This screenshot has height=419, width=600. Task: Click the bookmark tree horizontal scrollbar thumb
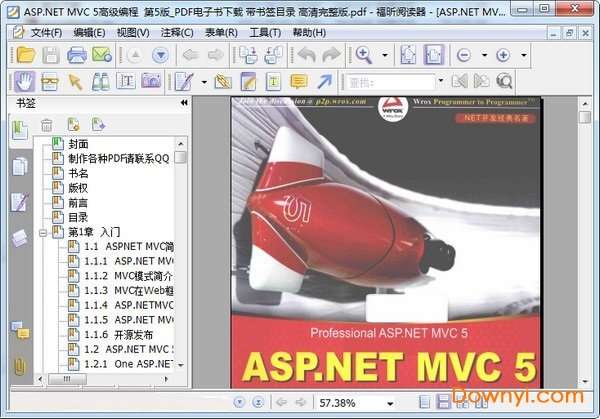click(67, 379)
